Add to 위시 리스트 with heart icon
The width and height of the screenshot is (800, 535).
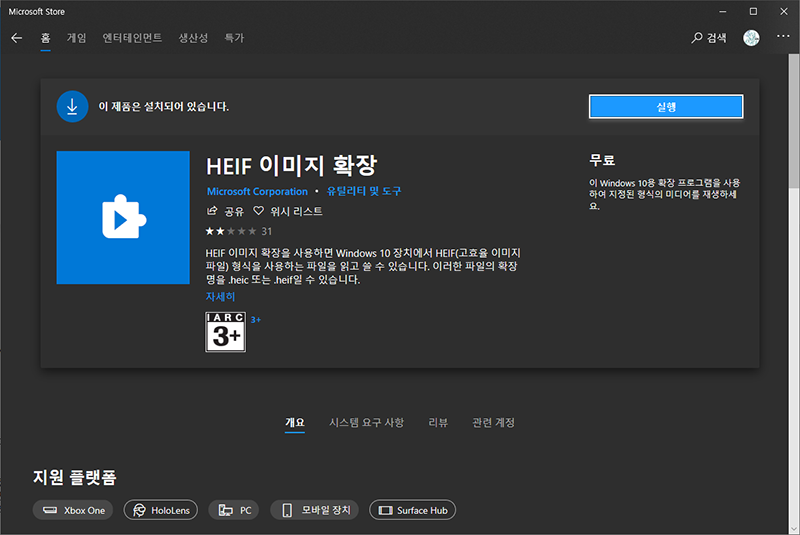(x=259, y=211)
